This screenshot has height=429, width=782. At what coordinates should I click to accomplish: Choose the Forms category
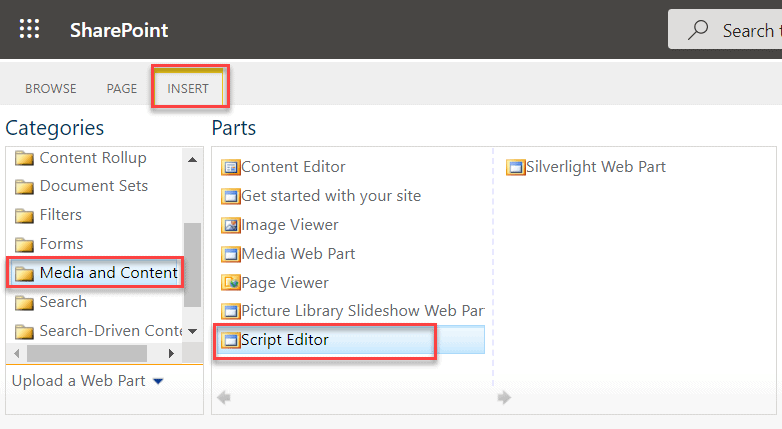[x=61, y=244]
